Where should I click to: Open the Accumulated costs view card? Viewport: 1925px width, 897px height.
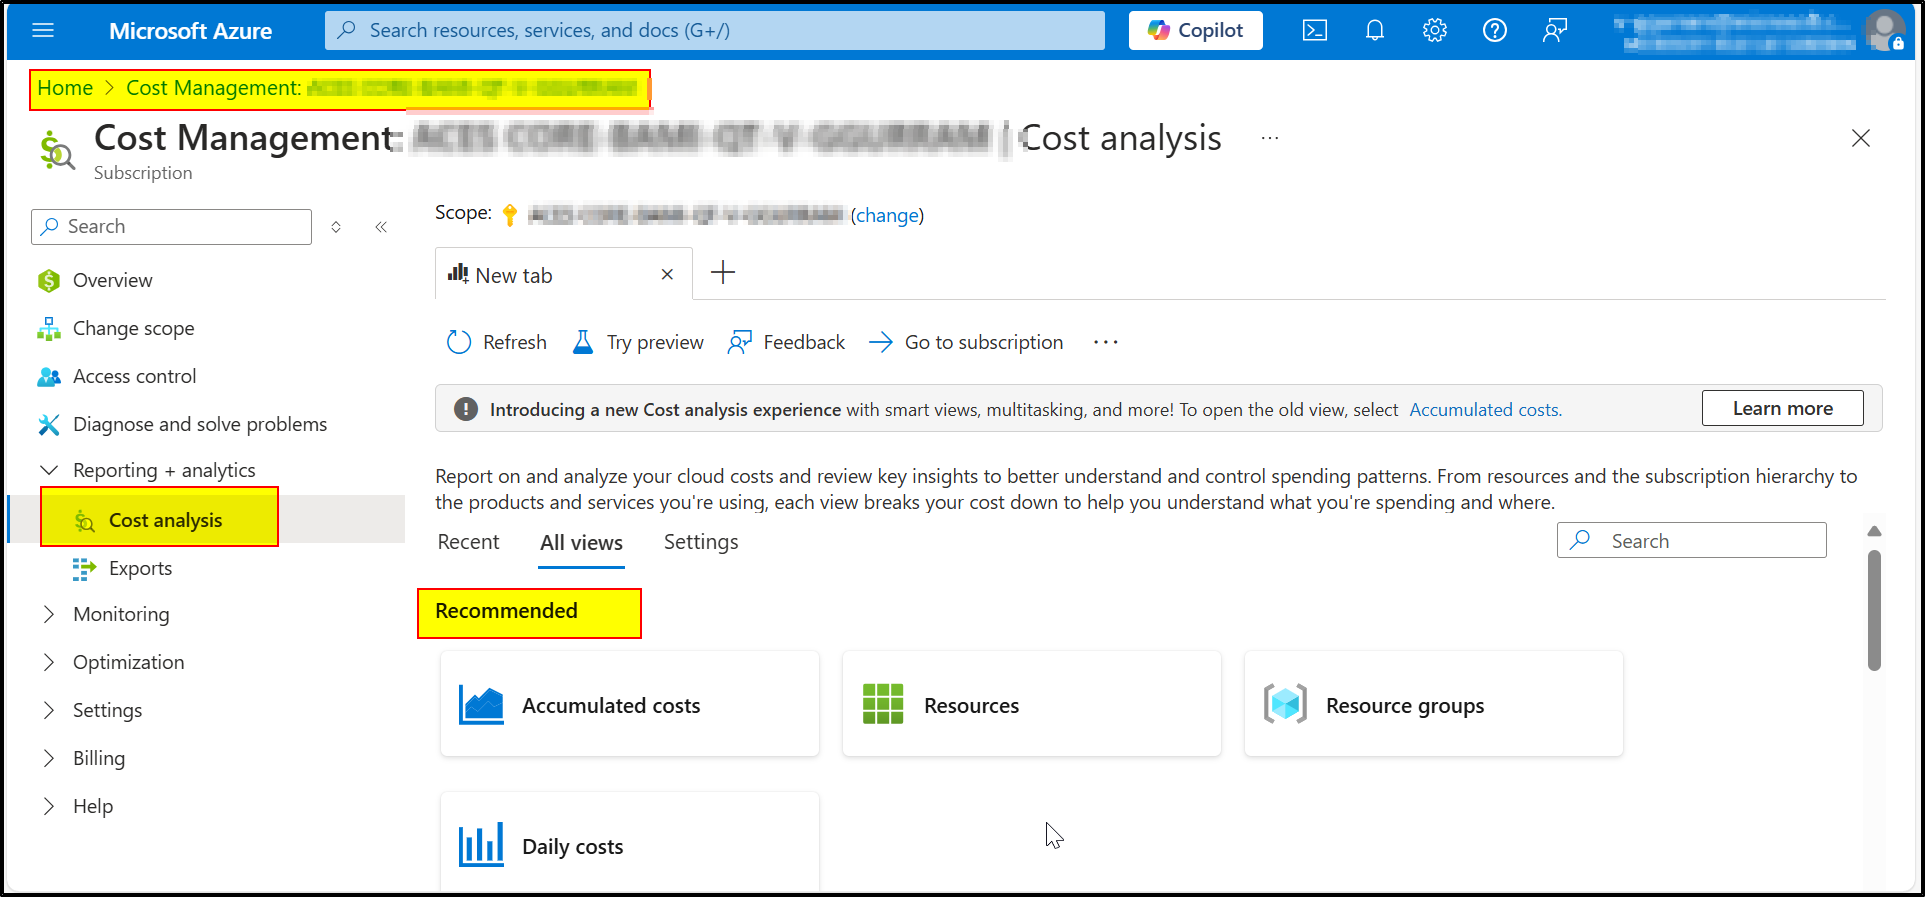tap(630, 705)
